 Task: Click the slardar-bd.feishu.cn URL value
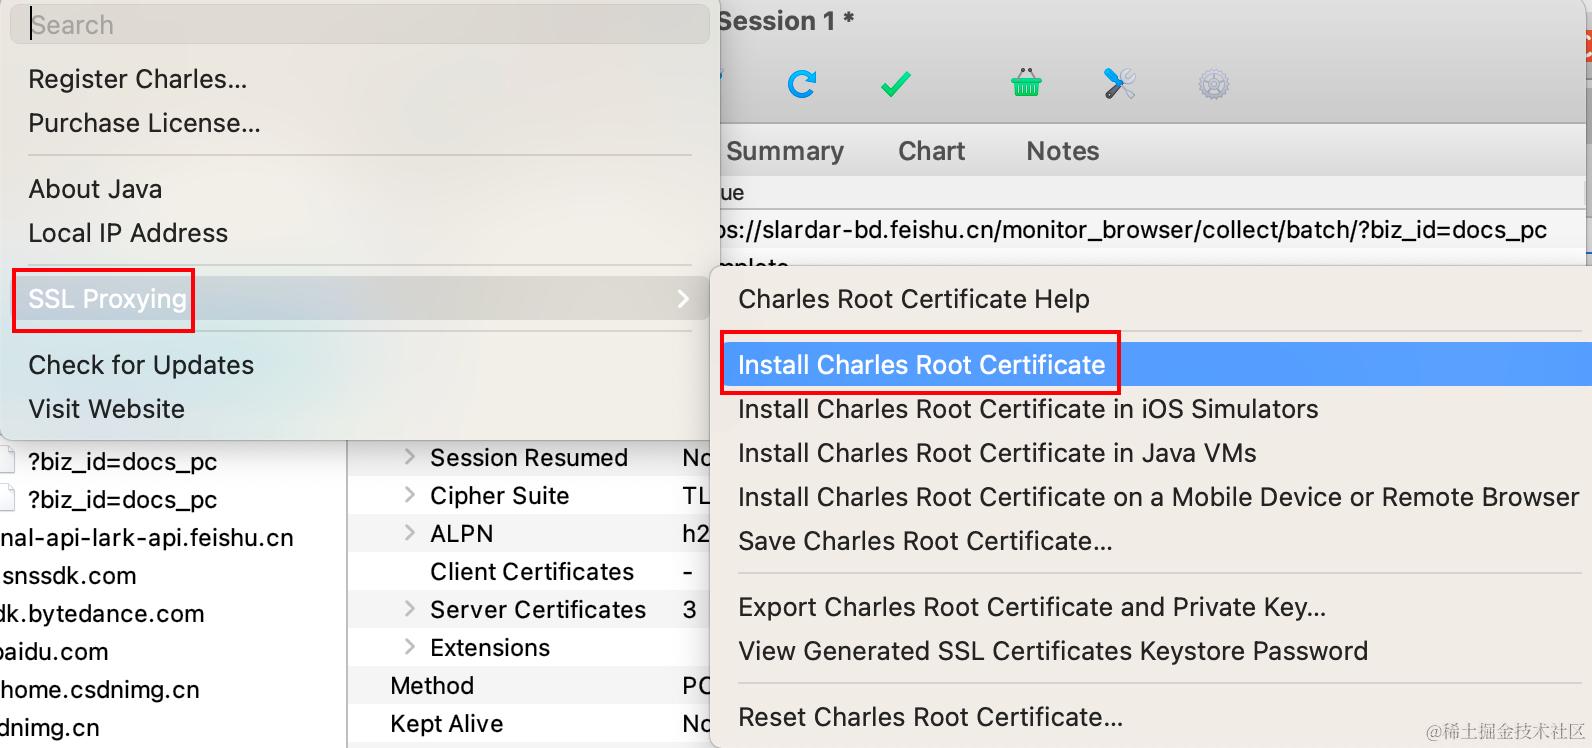(1133, 229)
